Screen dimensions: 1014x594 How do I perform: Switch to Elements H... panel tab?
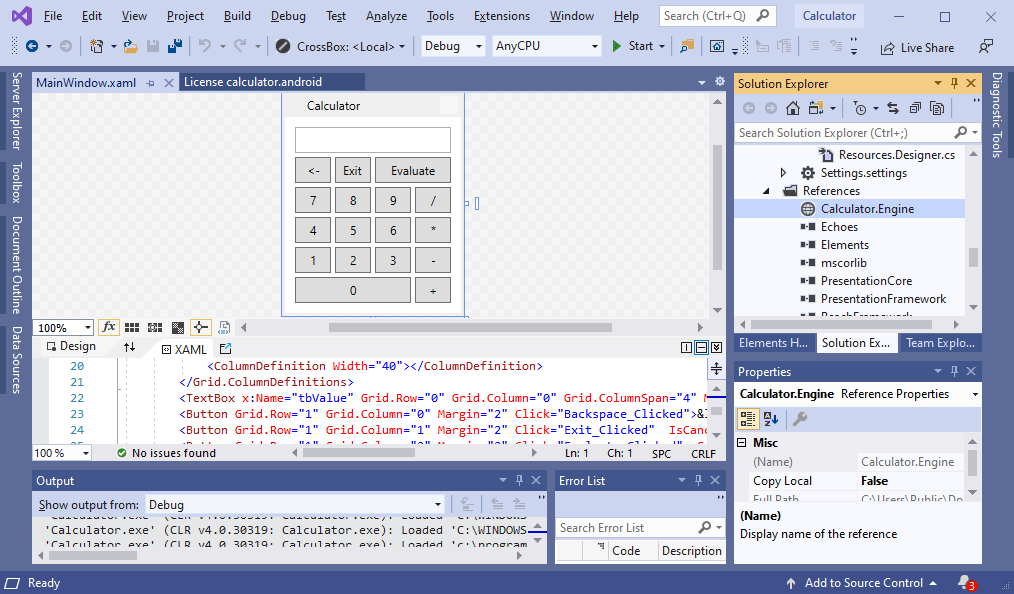point(773,343)
